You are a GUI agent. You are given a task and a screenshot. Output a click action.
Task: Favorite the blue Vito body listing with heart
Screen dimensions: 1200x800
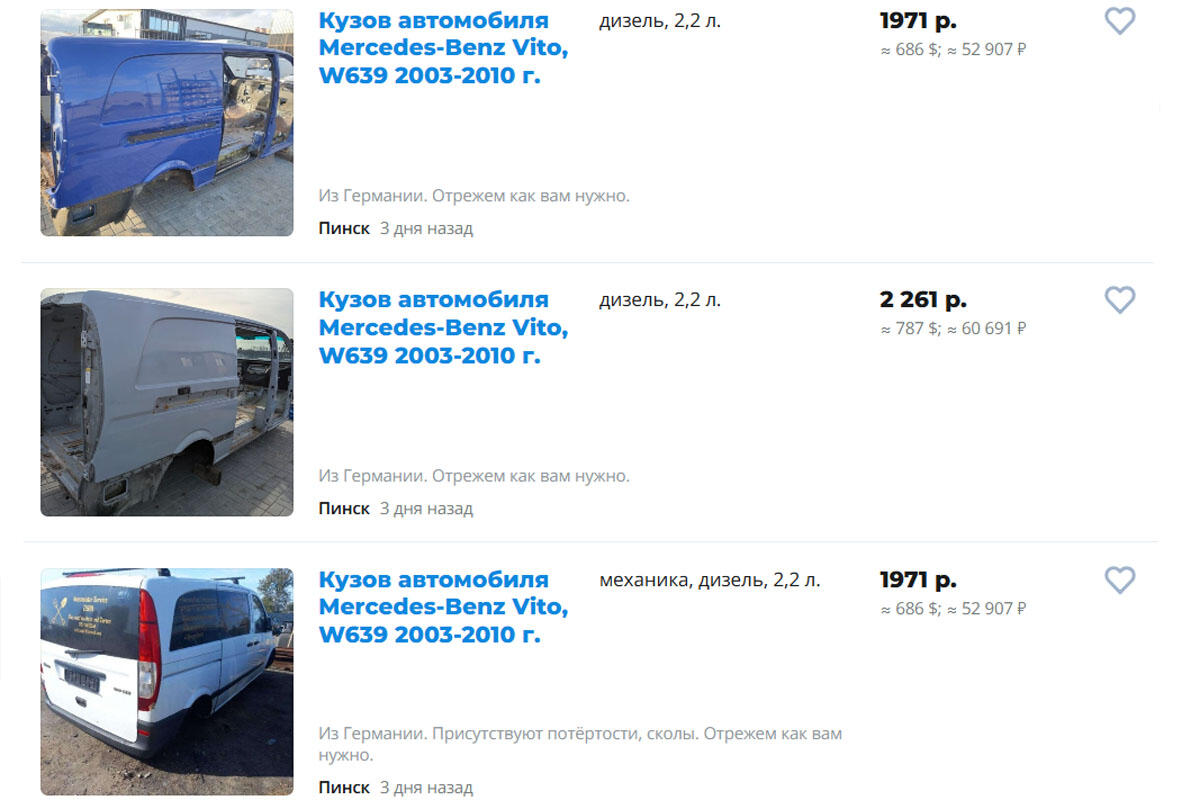click(1120, 20)
